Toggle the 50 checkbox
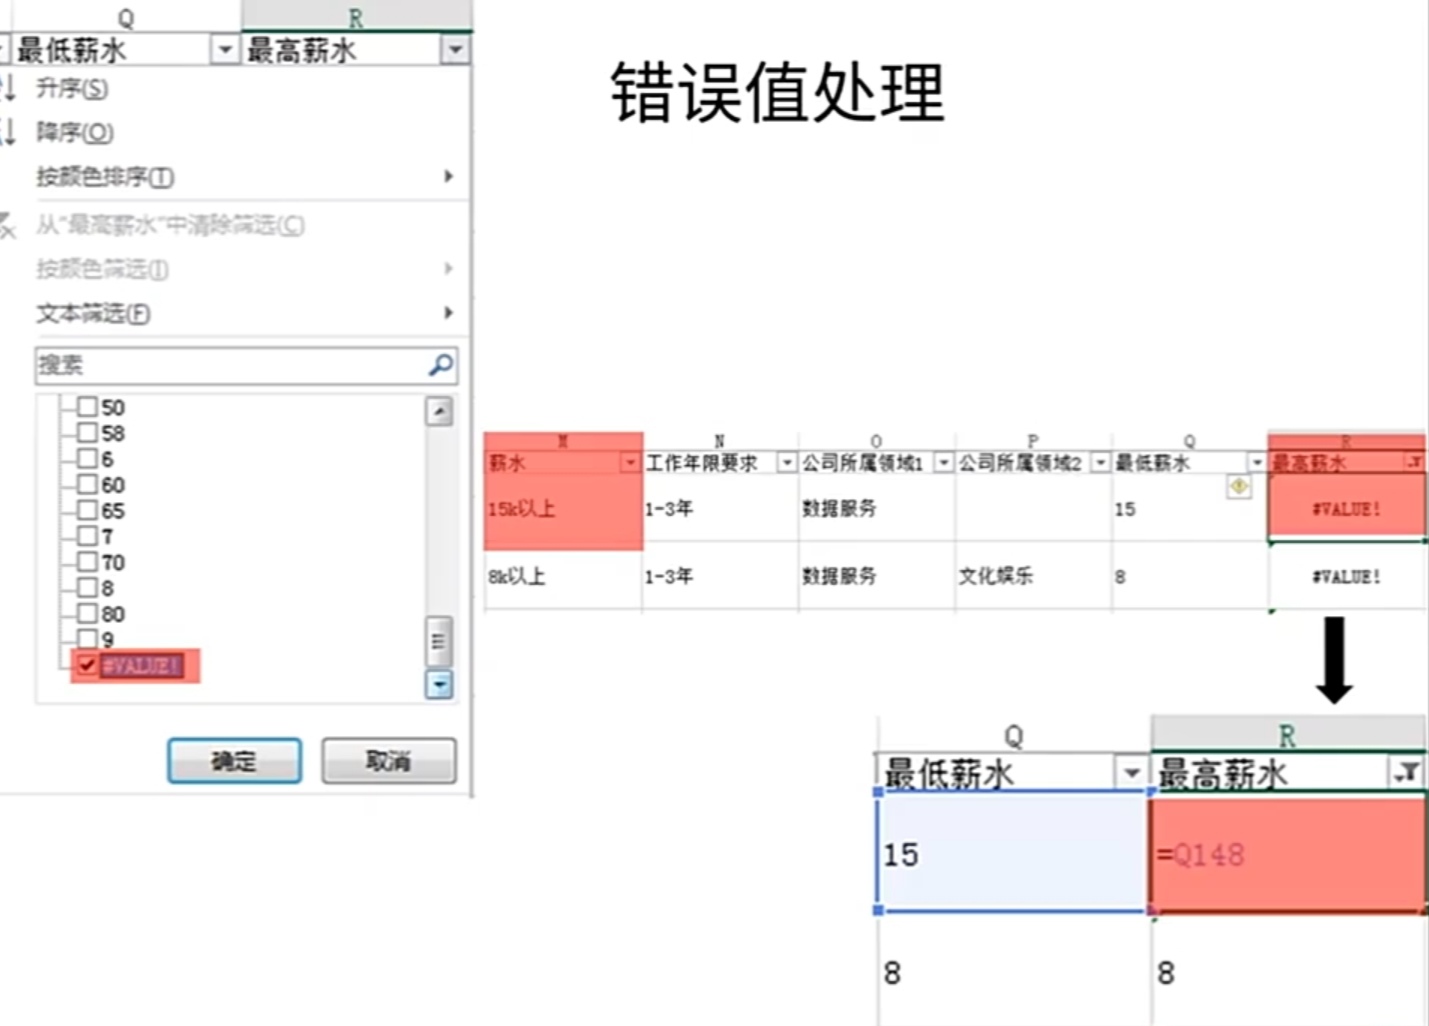The height and width of the screenshot is (1026, 1429). (x=88, y=407)
